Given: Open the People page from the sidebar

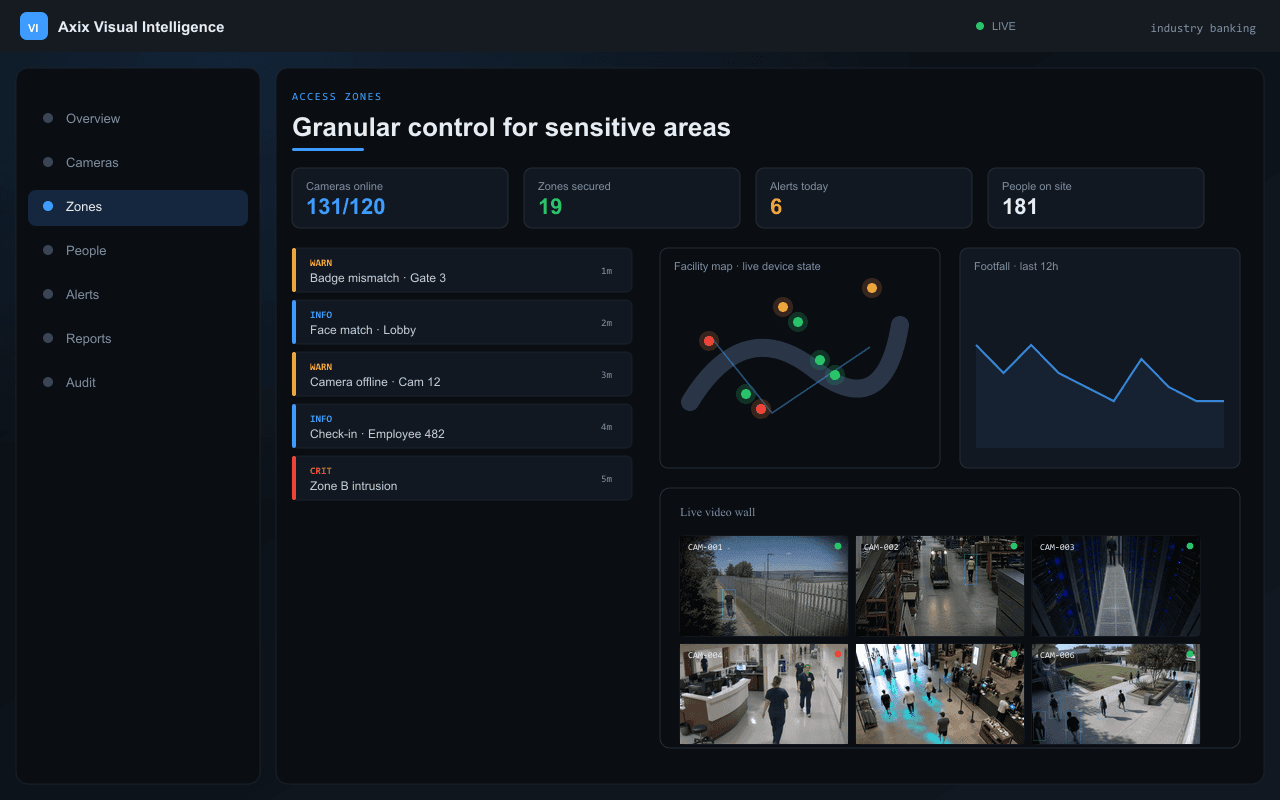Looking at the screenshot, I should (x=138, y=250).
